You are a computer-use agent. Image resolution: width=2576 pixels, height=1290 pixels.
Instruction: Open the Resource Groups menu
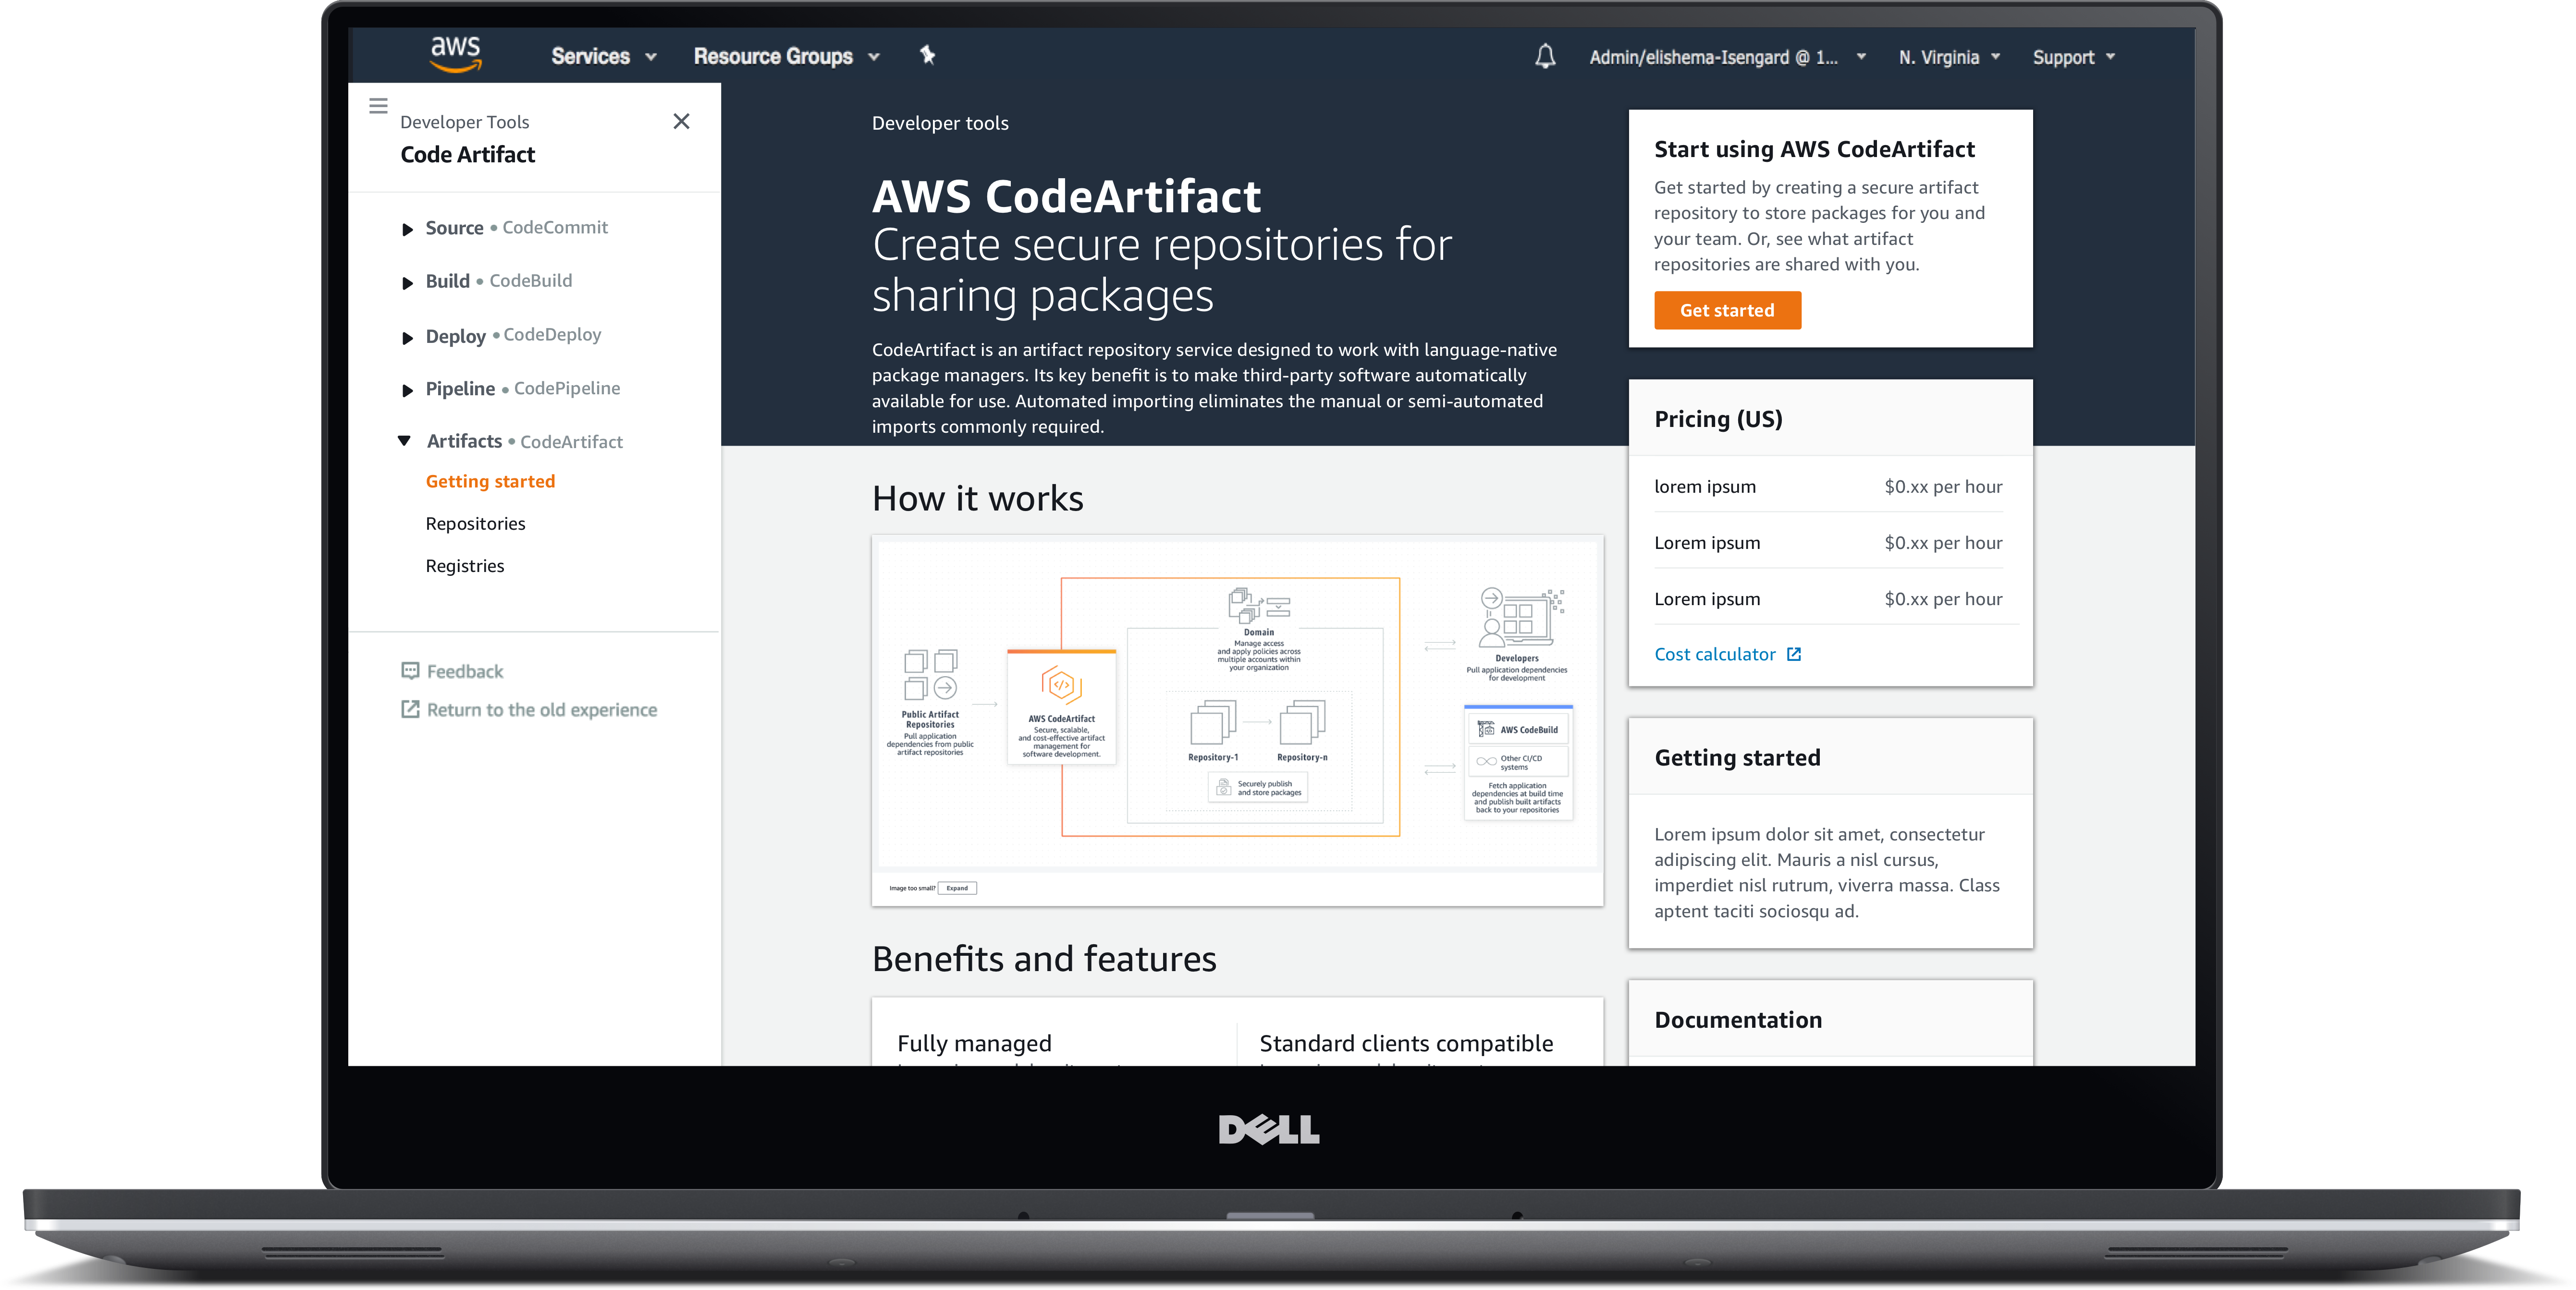[786, 57]
